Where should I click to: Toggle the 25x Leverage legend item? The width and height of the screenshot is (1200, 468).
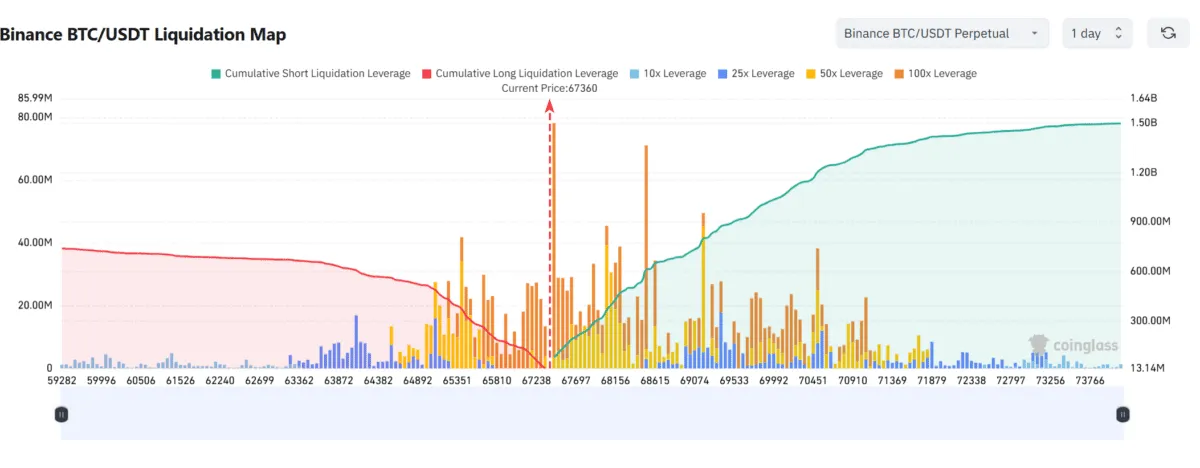tap(755, 74)
